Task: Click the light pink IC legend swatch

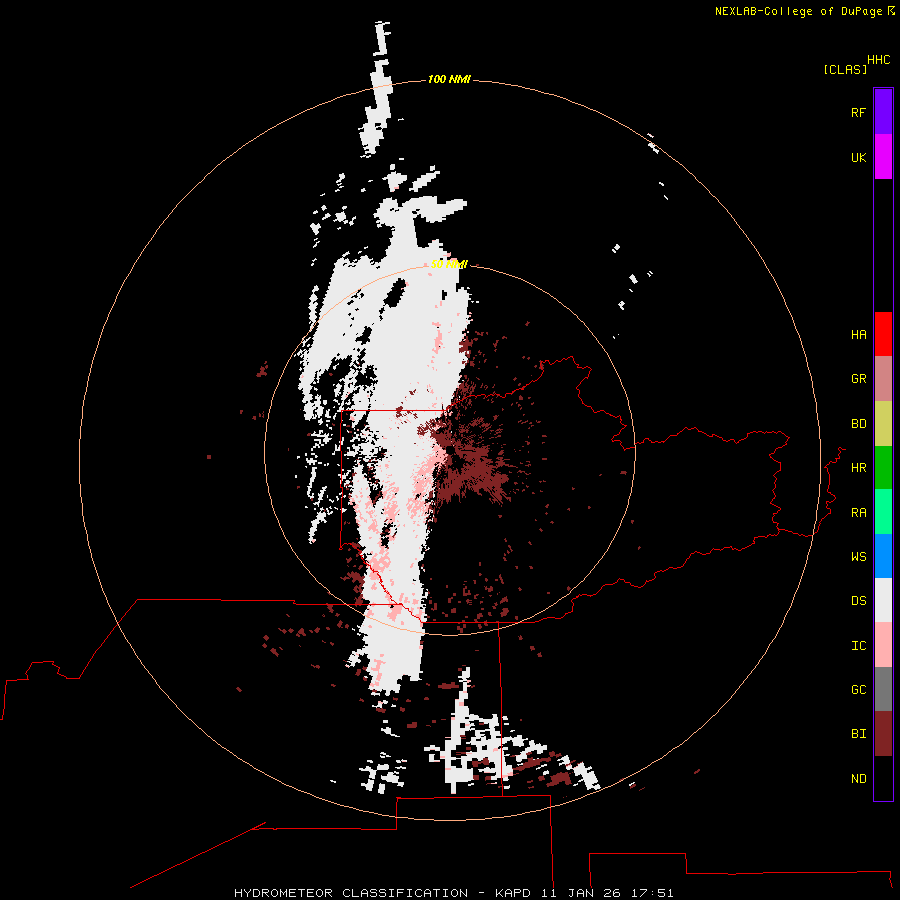Action: pyautogui.click(x=883, y=645)
